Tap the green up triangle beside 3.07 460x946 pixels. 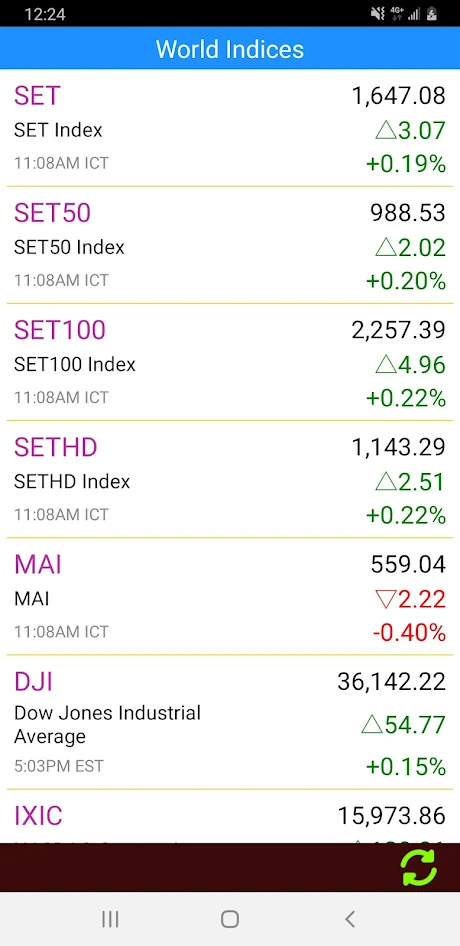[x=385, y=130]
